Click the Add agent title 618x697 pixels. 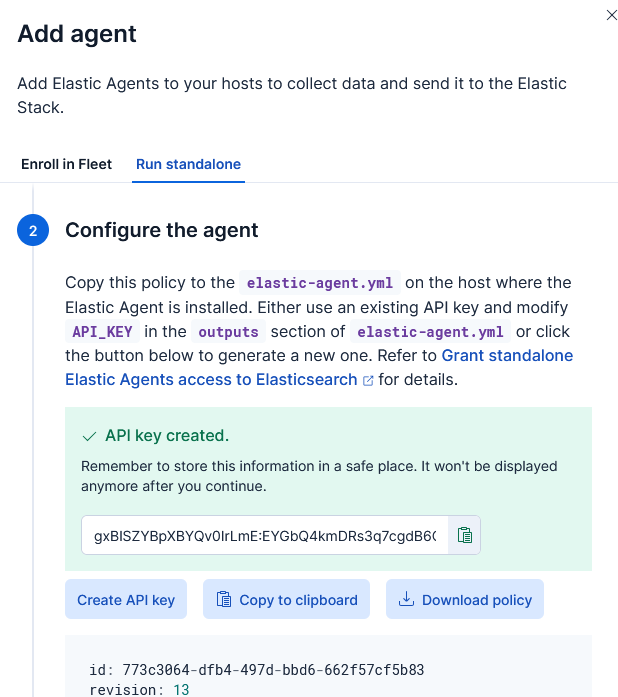point(77,34)
